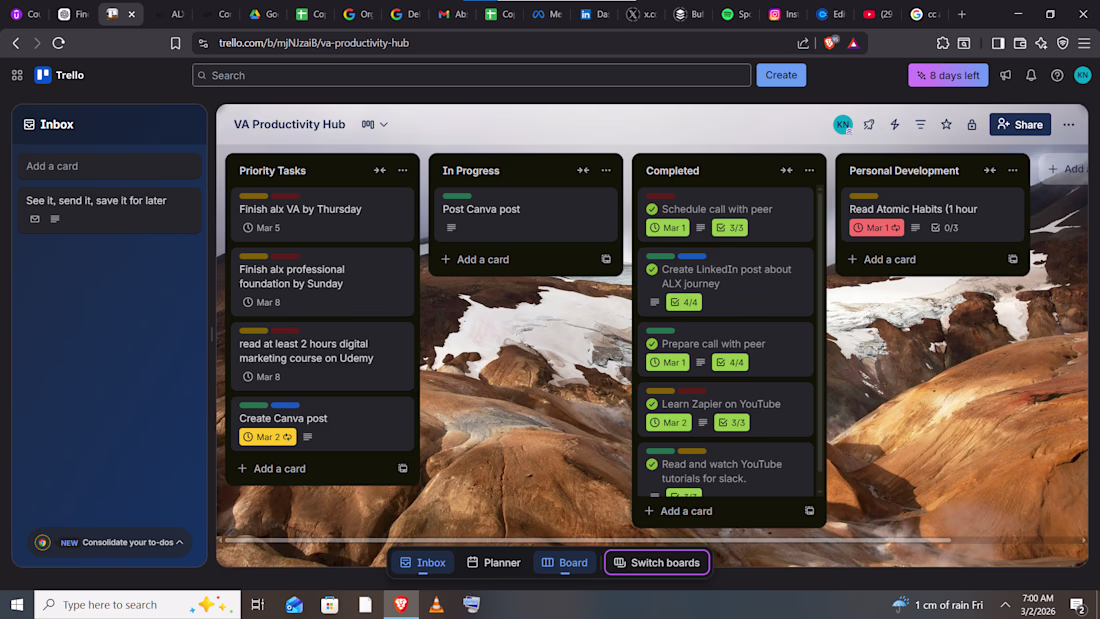Open the KN account avatar in header
This screenshot has width=1100, height=619.
coord(1082,75)
